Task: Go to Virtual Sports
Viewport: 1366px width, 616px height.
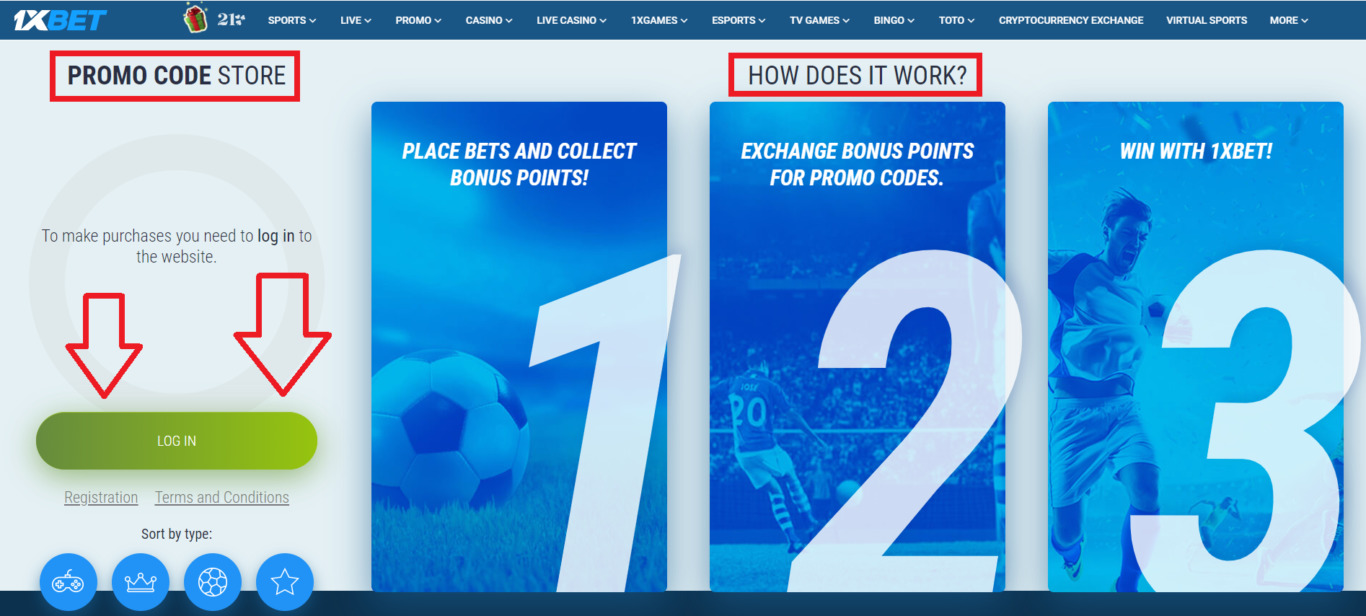Action: pos(1206,20)
